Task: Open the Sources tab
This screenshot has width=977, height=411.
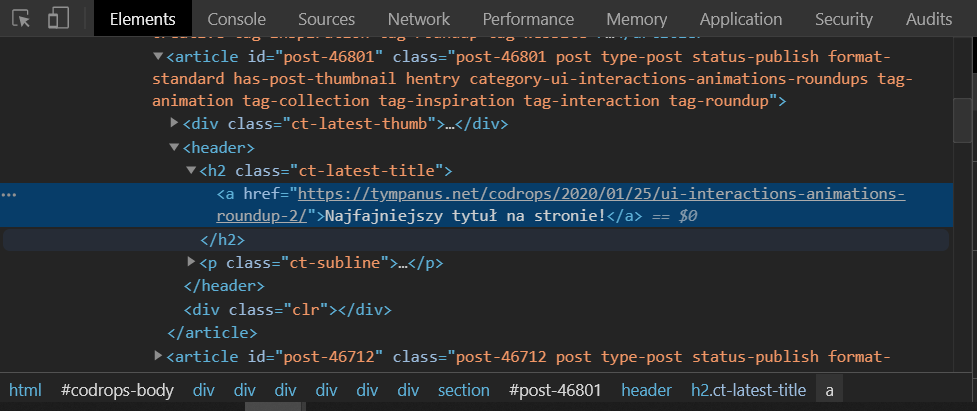Action: [326, 19]
